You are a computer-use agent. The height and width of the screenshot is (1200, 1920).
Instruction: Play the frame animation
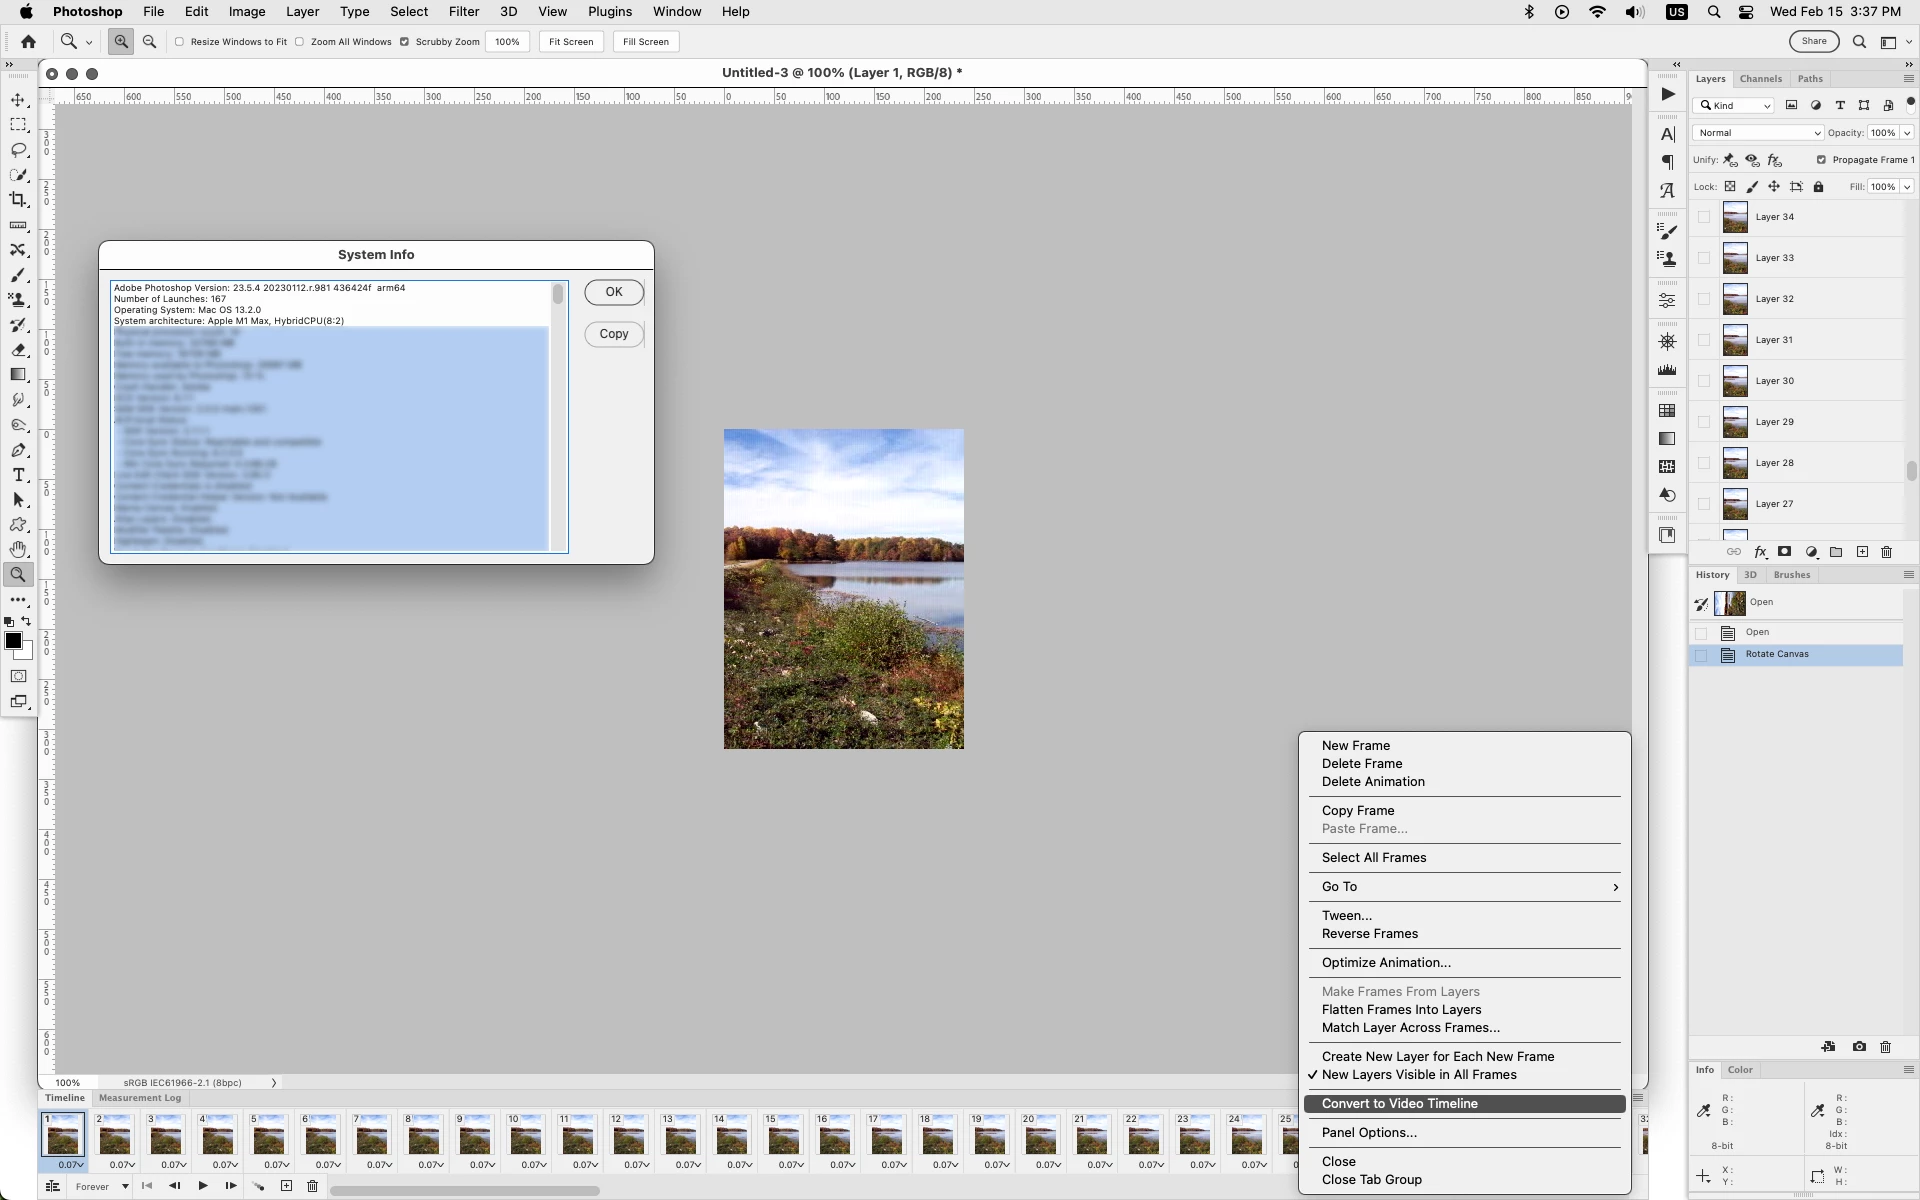click(203, 1186)
